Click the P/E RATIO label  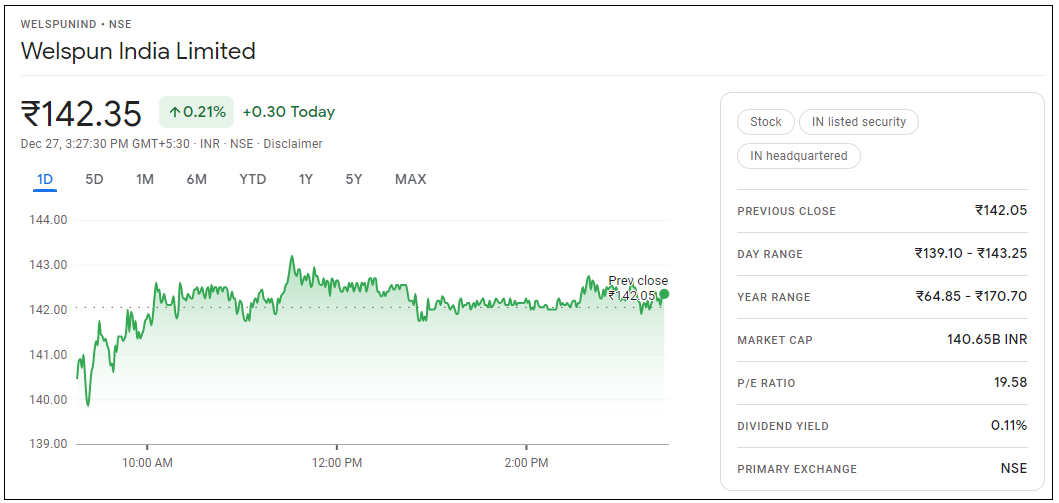[767, 383]
